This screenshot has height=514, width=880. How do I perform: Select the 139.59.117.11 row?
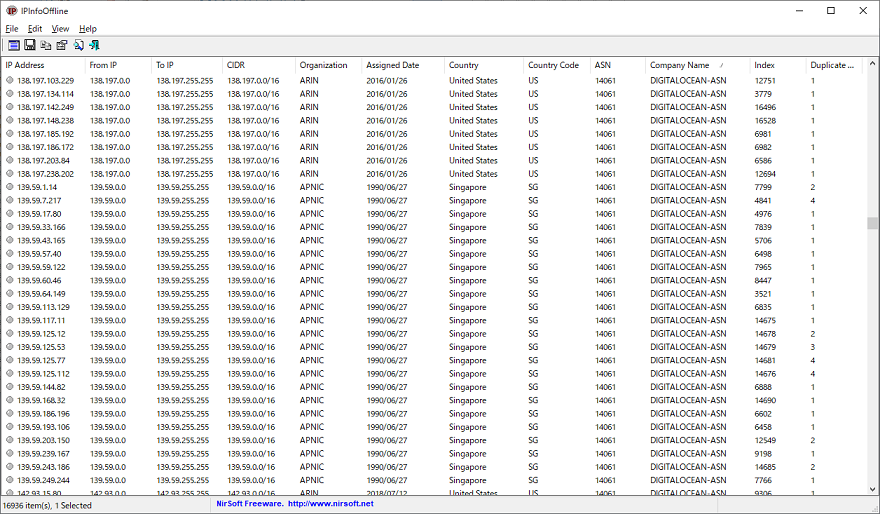[432, 320]
